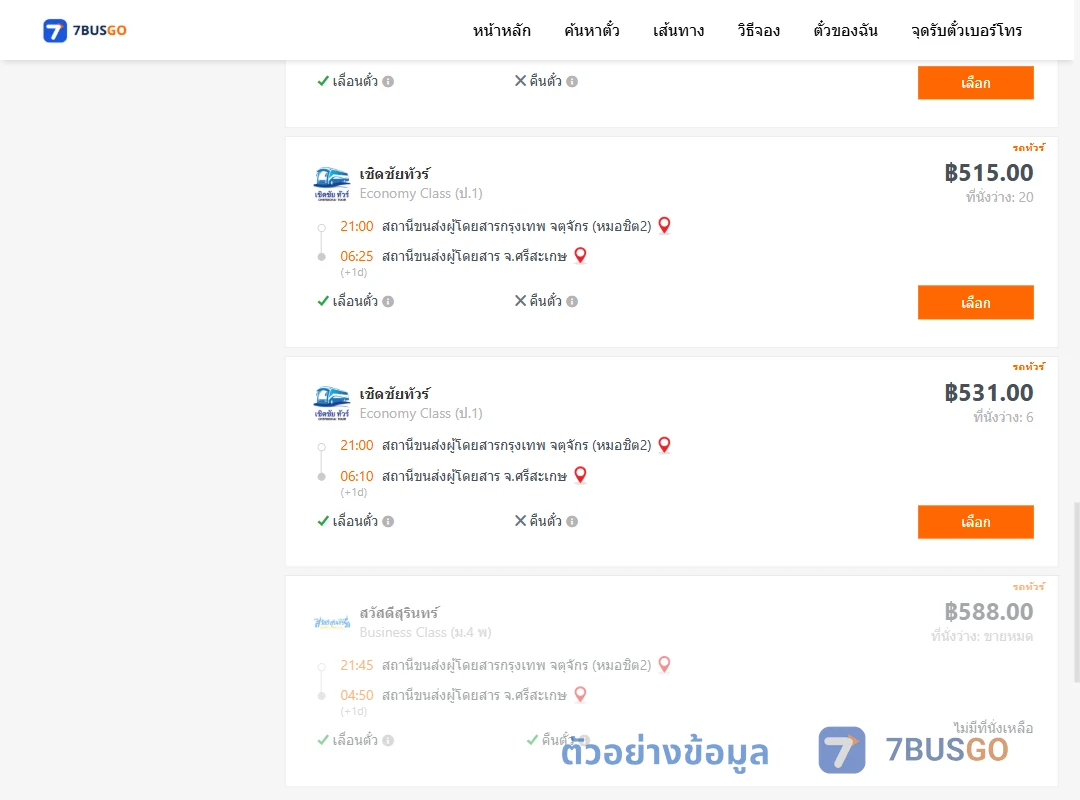
Task: Open วิธีจอง navigation link
Action: 758,30
